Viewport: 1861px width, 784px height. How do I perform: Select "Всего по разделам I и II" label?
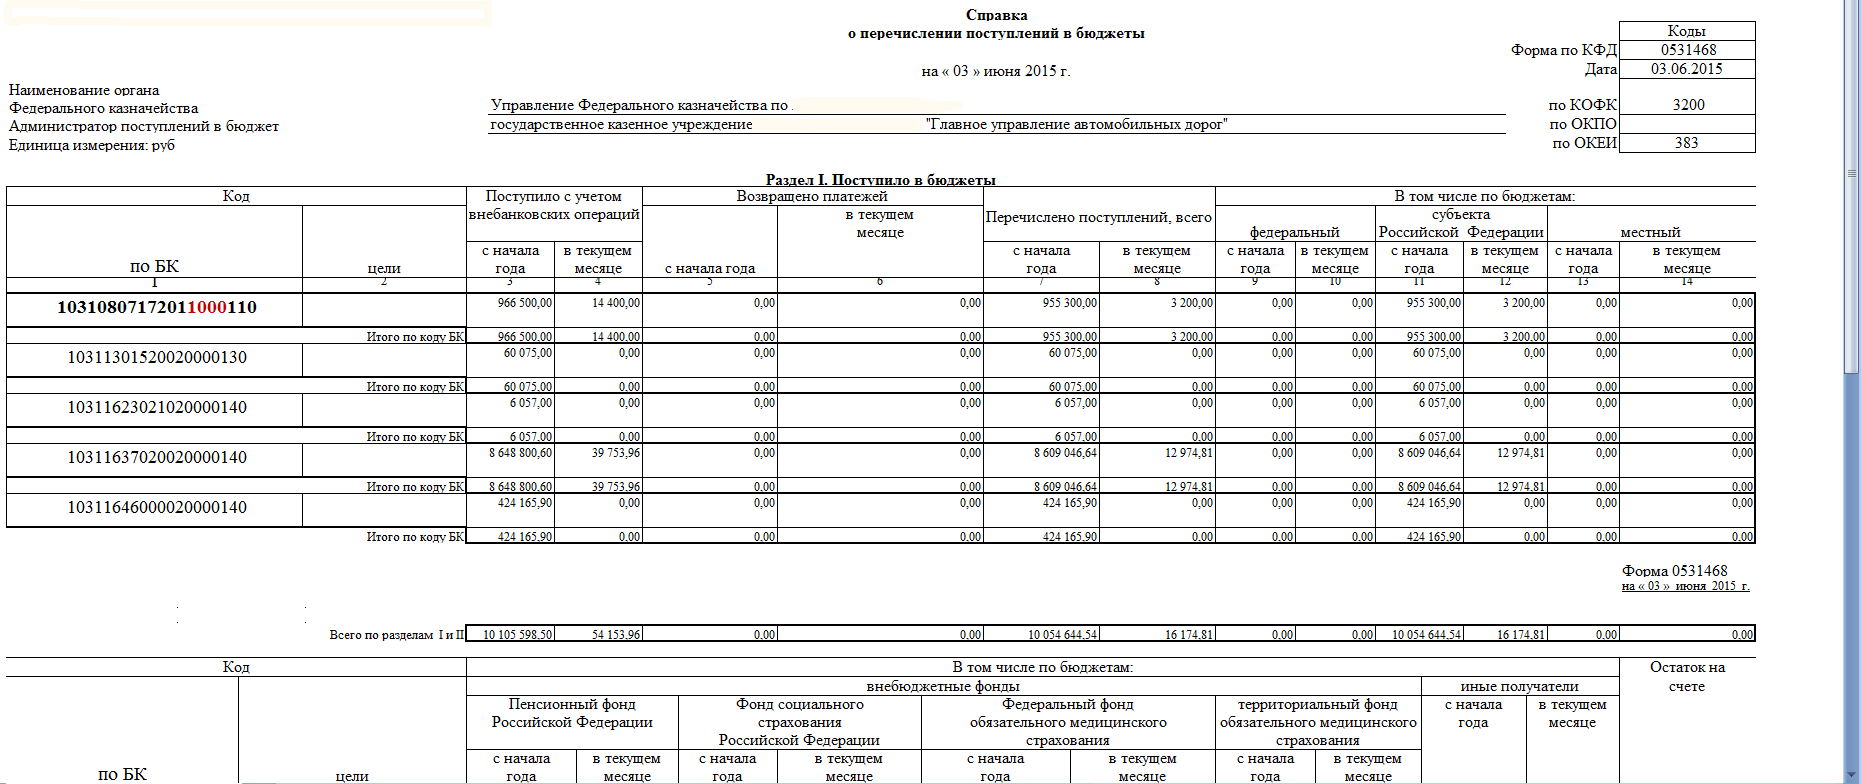(397, 635)
